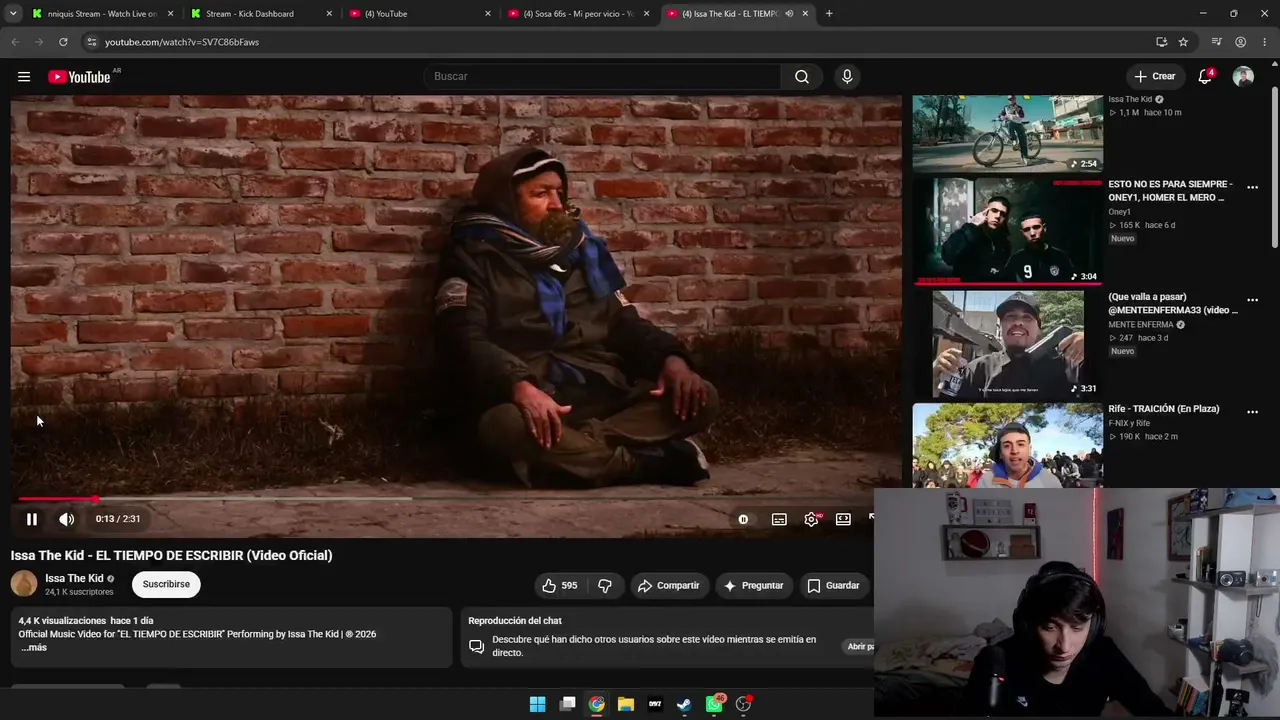Open ESTO NO ES PARA SIEMPRE thumbnail
This screenshot has height=720, width=1280.
1007,231
